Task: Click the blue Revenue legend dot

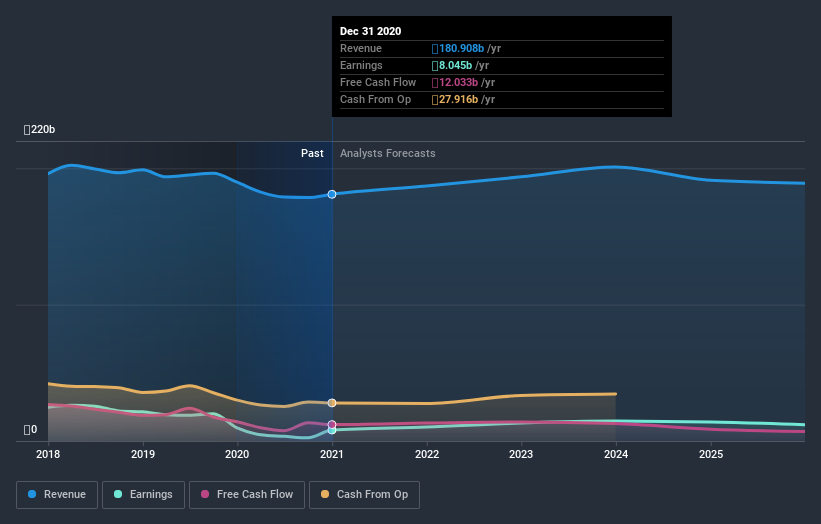Action: (32, 494)
